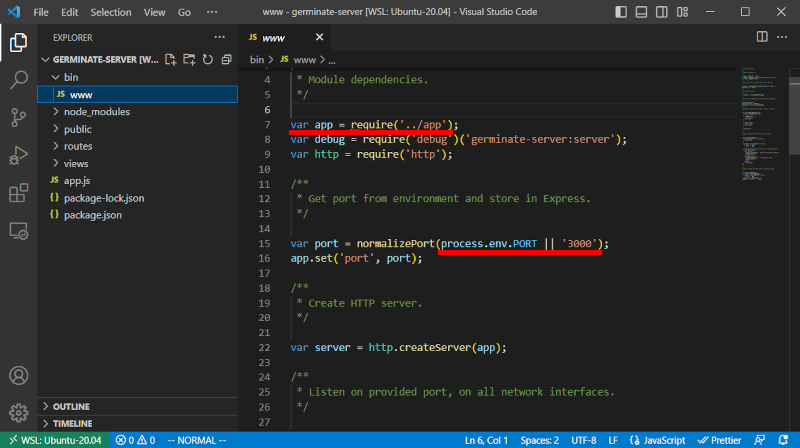Open the Search view icon
The image size is (800, 448).
(18, 80)
